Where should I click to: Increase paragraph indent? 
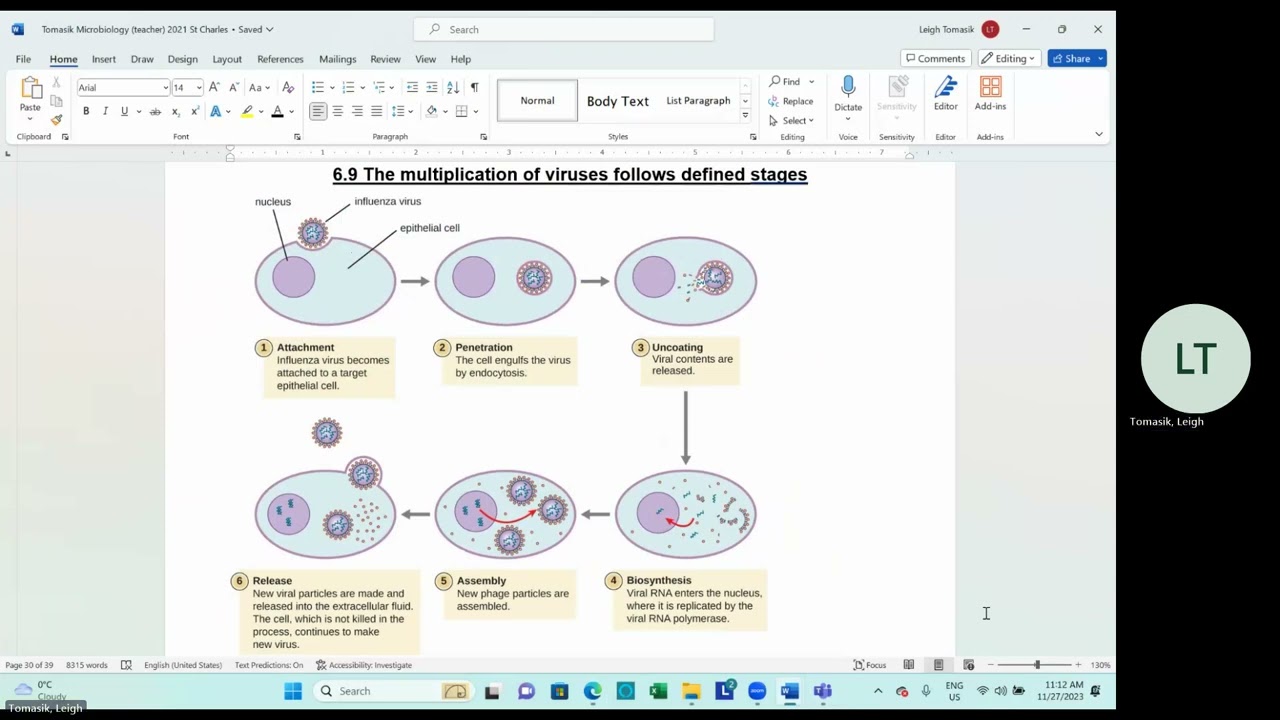pos(432,87)
